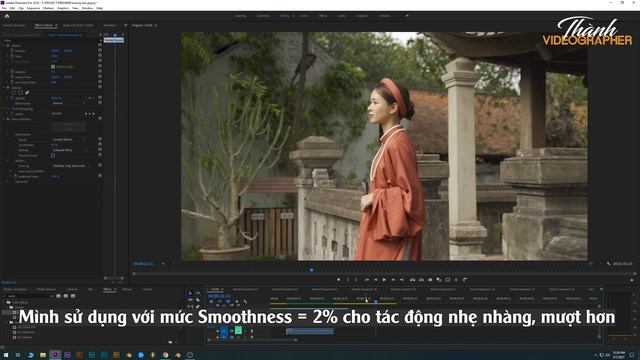Click the Warp Stabilizer Analyze button

69,124
